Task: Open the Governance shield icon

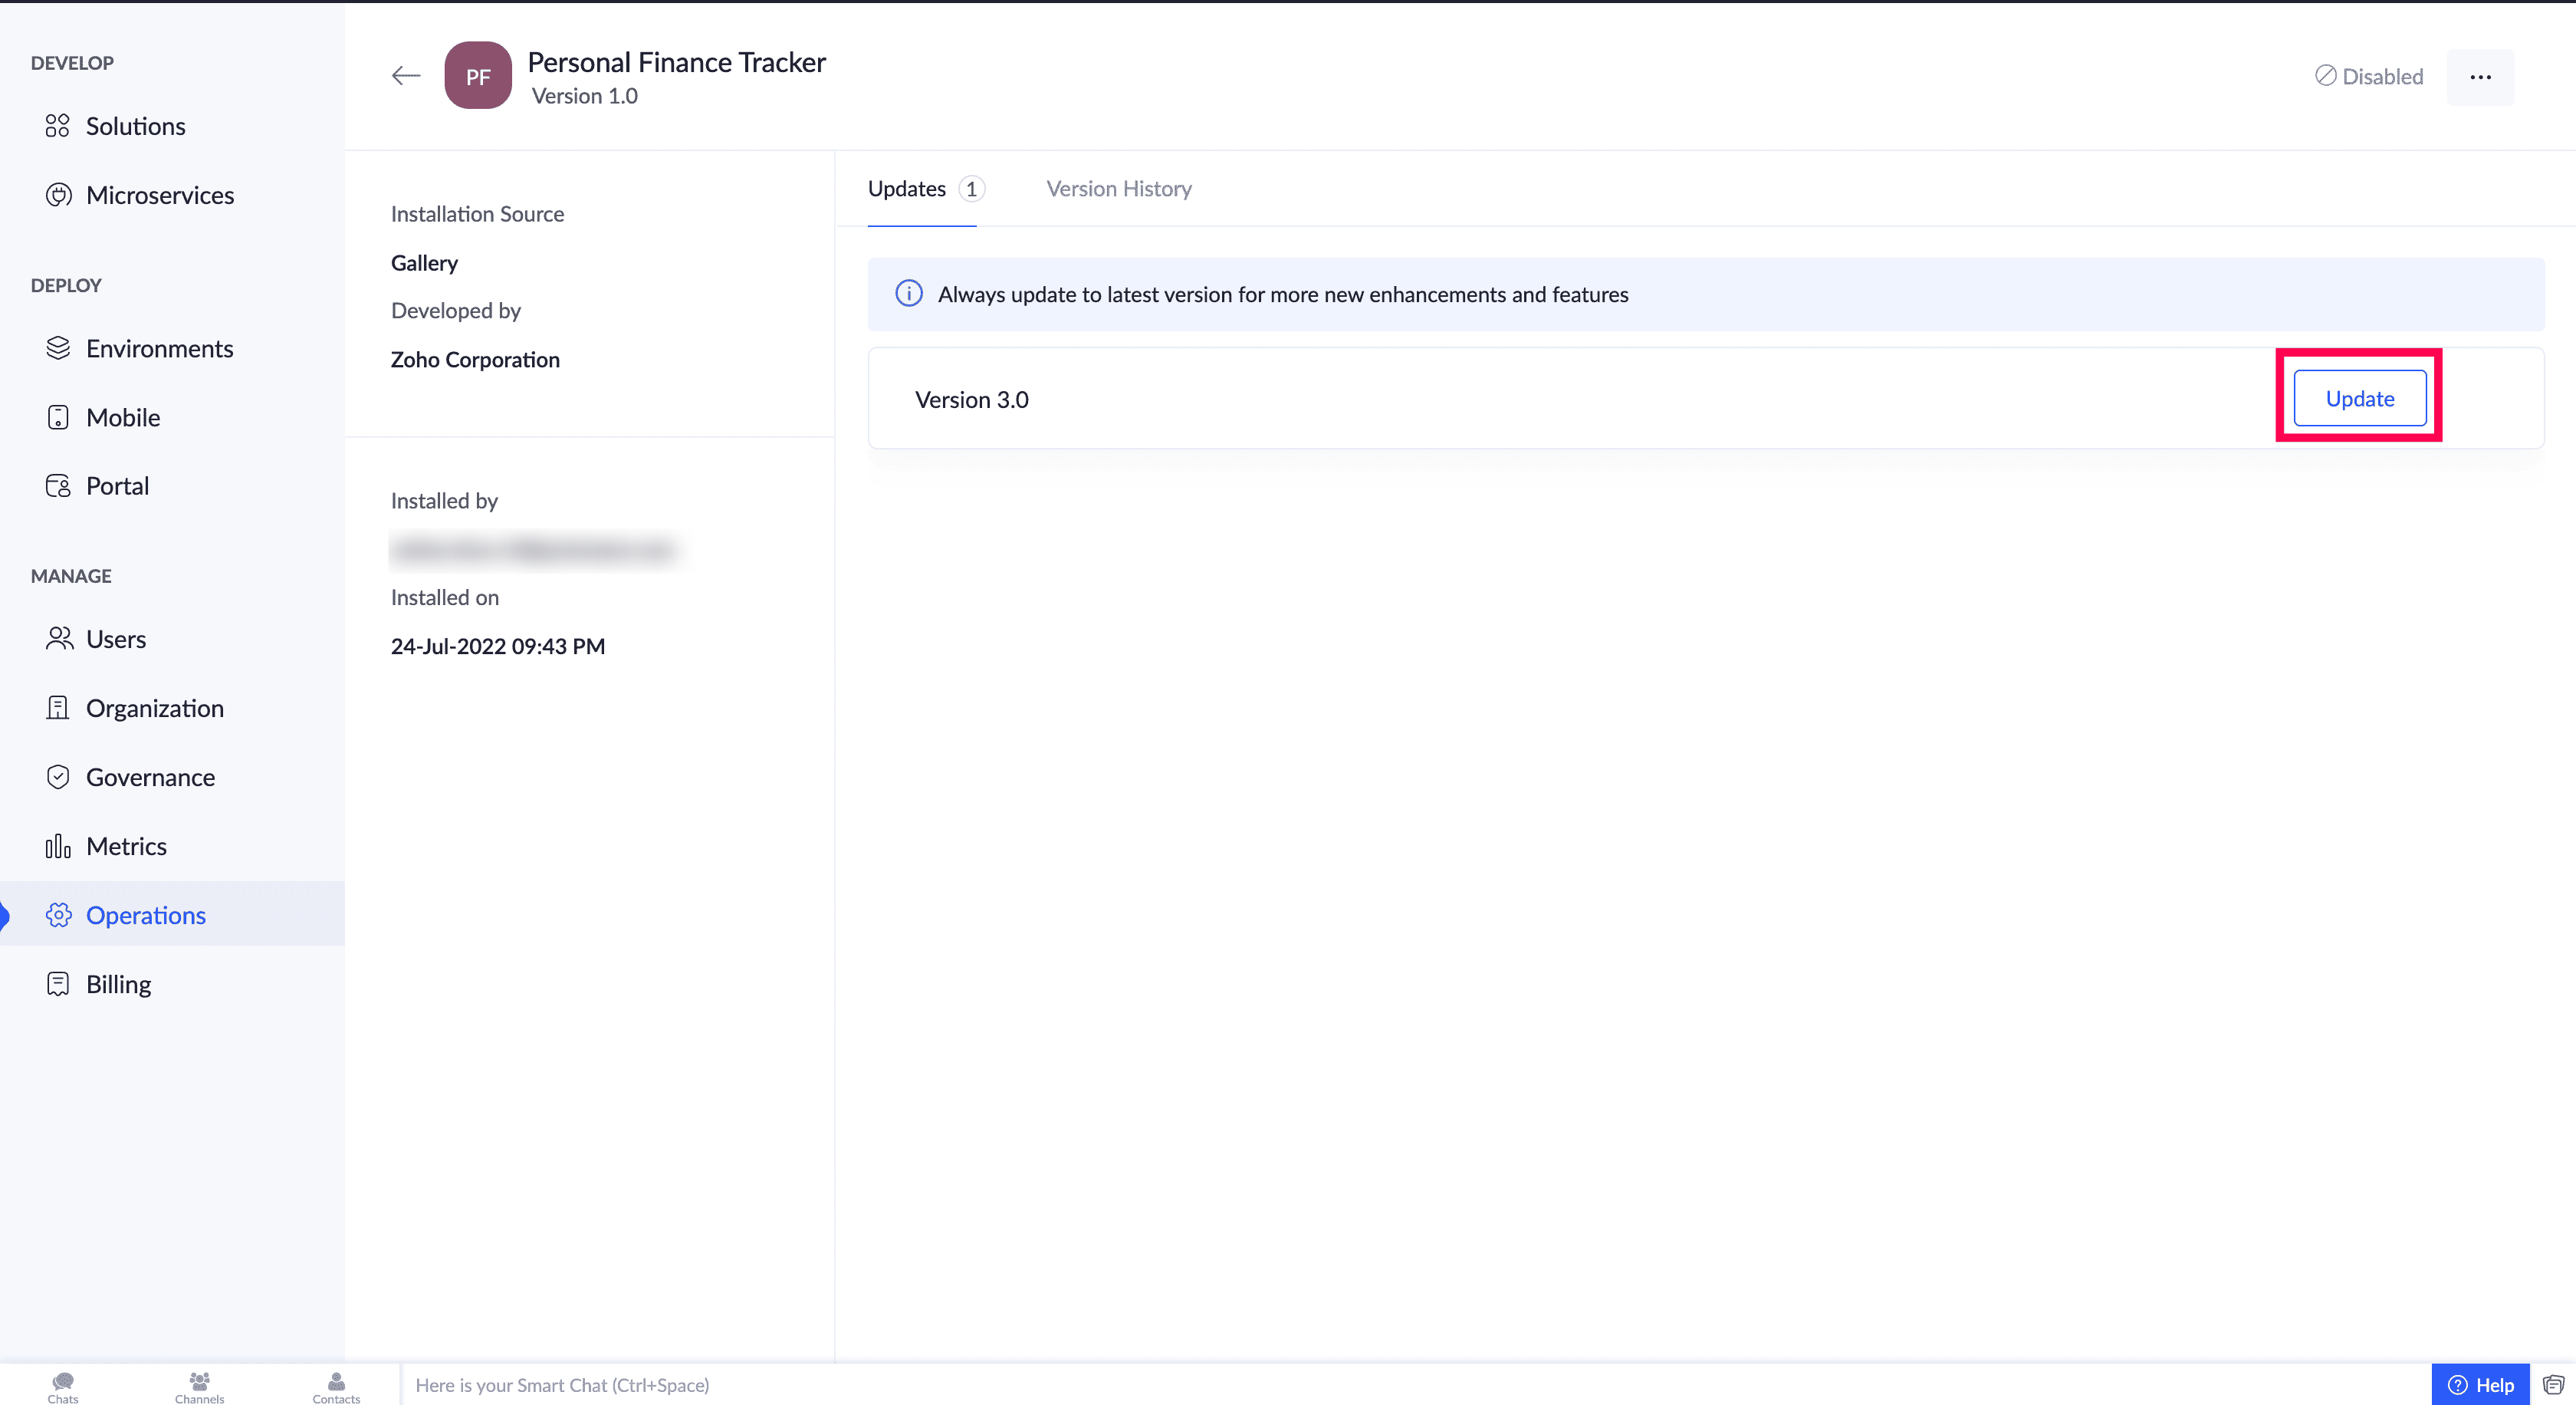Action: pos(58,777)
